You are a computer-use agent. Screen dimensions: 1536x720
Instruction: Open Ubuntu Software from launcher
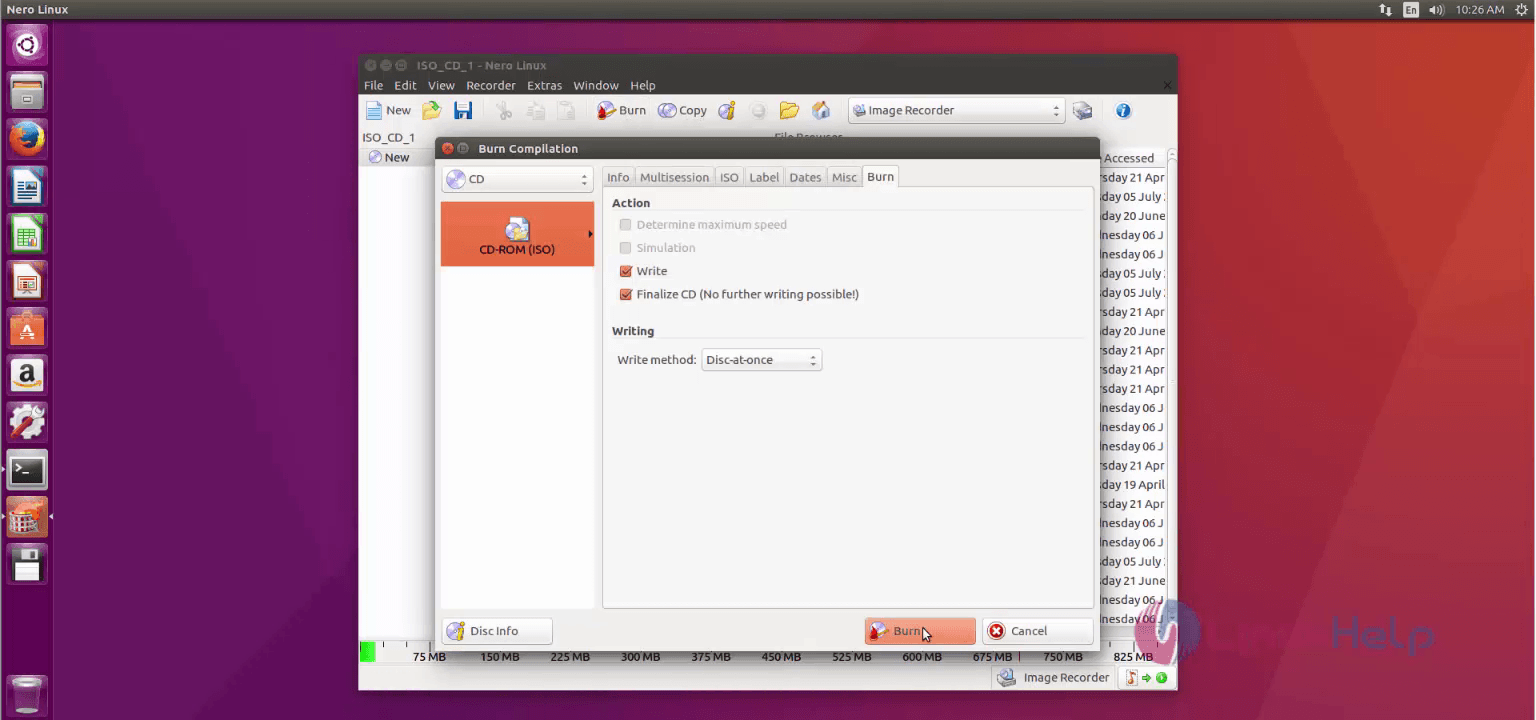coord(27,327)
